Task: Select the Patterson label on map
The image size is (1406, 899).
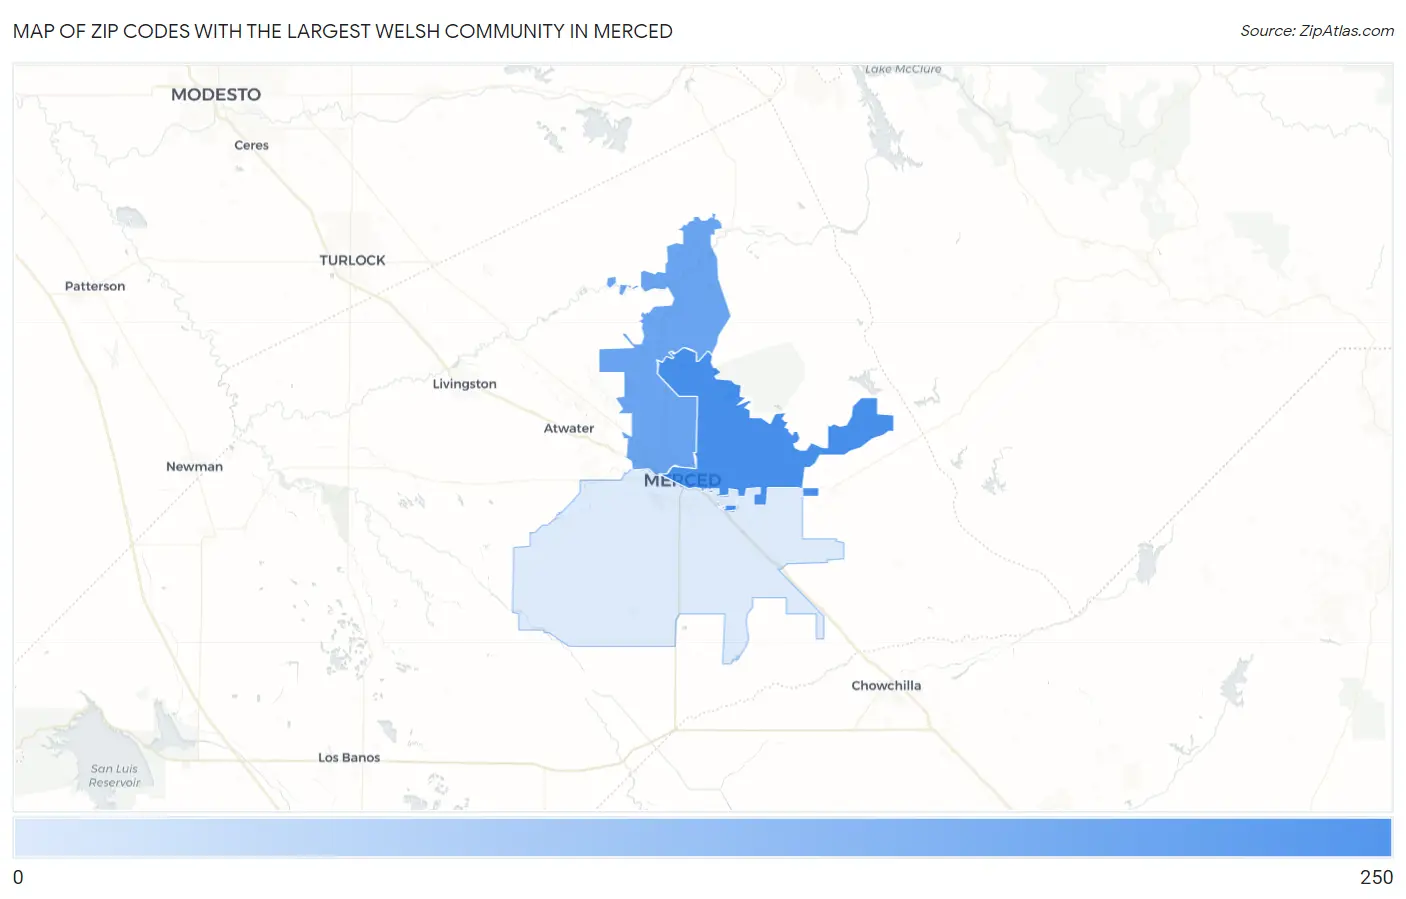Action: tap(95, 286)
